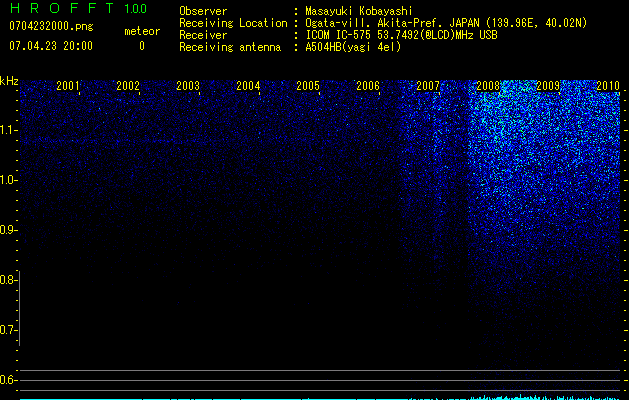Click the 2009 time marker
Screen dimensions: 629x400
click(548, 85)
